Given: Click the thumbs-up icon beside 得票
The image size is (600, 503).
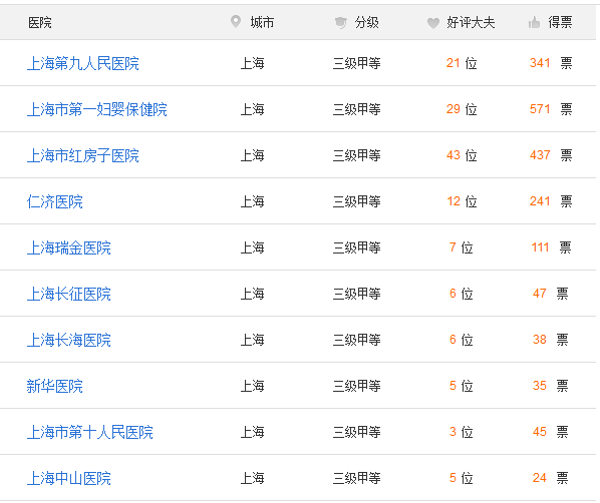Looking at the screenshot, I should (x=534, y=23).
